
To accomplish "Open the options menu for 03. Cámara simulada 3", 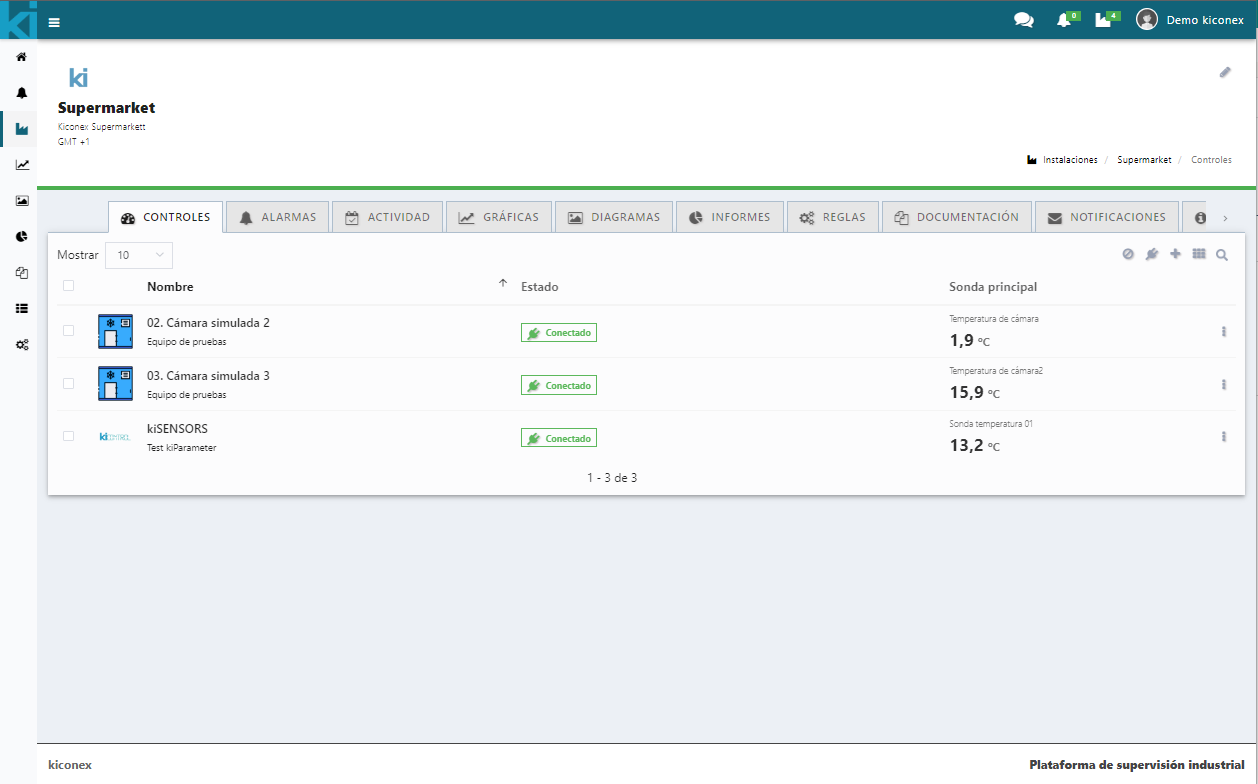I will [x=1224, y=384].
